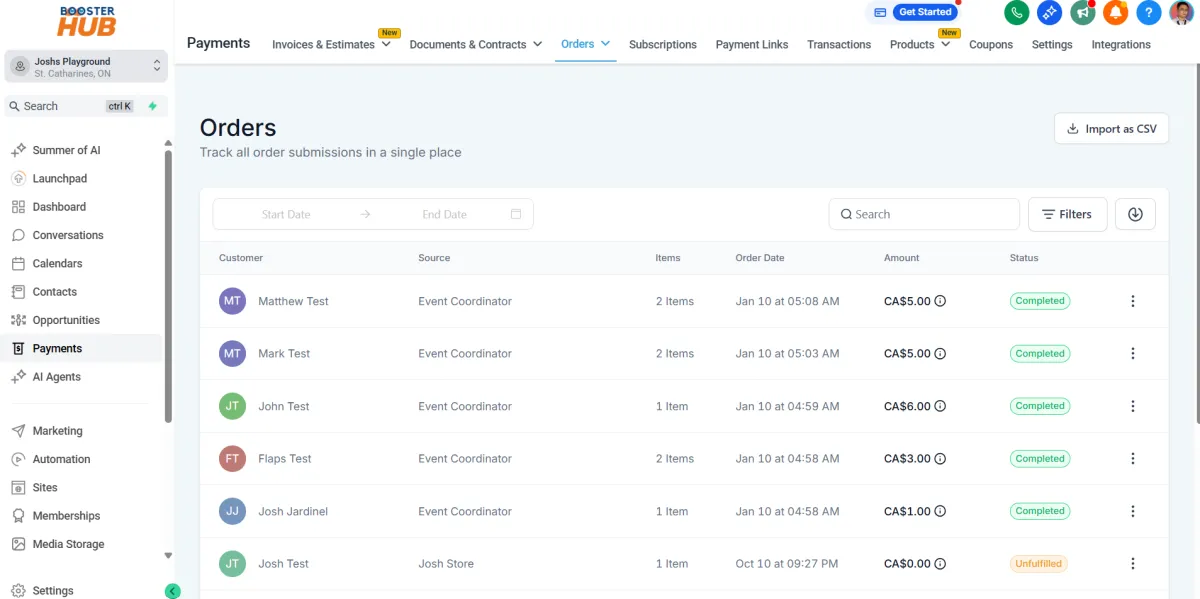Switch workspace via Joshs Playground selector
This screenshot has height=599, width=1200.
point(85,67)
